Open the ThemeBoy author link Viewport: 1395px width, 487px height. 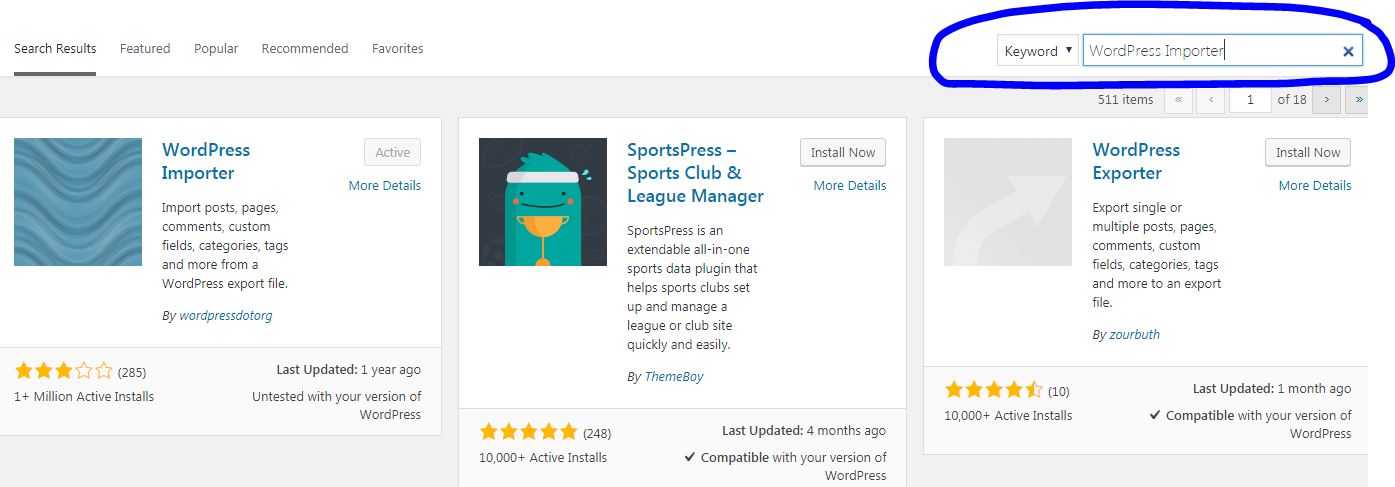[x=674, y=377]
